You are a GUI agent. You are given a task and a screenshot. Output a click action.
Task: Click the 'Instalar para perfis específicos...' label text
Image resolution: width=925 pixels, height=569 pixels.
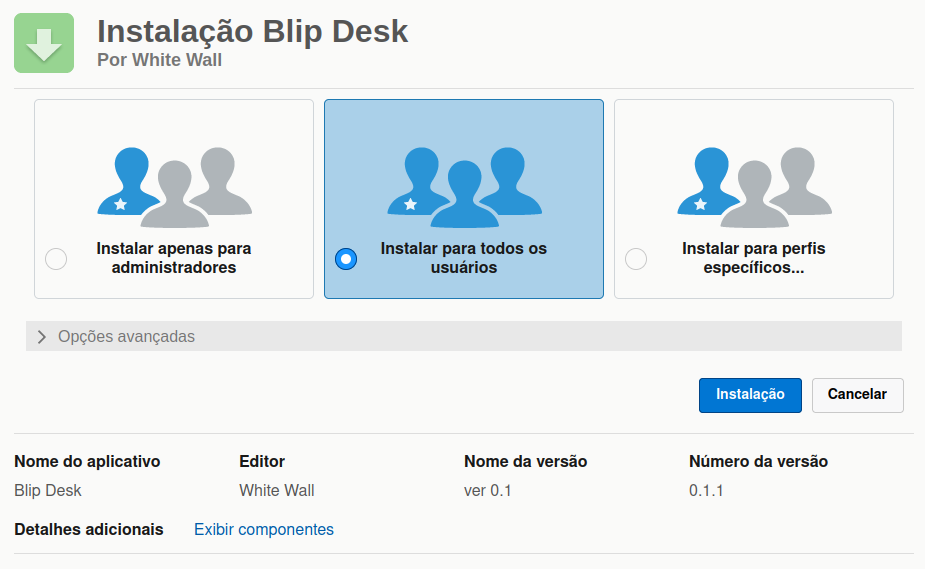pos(754,258)
